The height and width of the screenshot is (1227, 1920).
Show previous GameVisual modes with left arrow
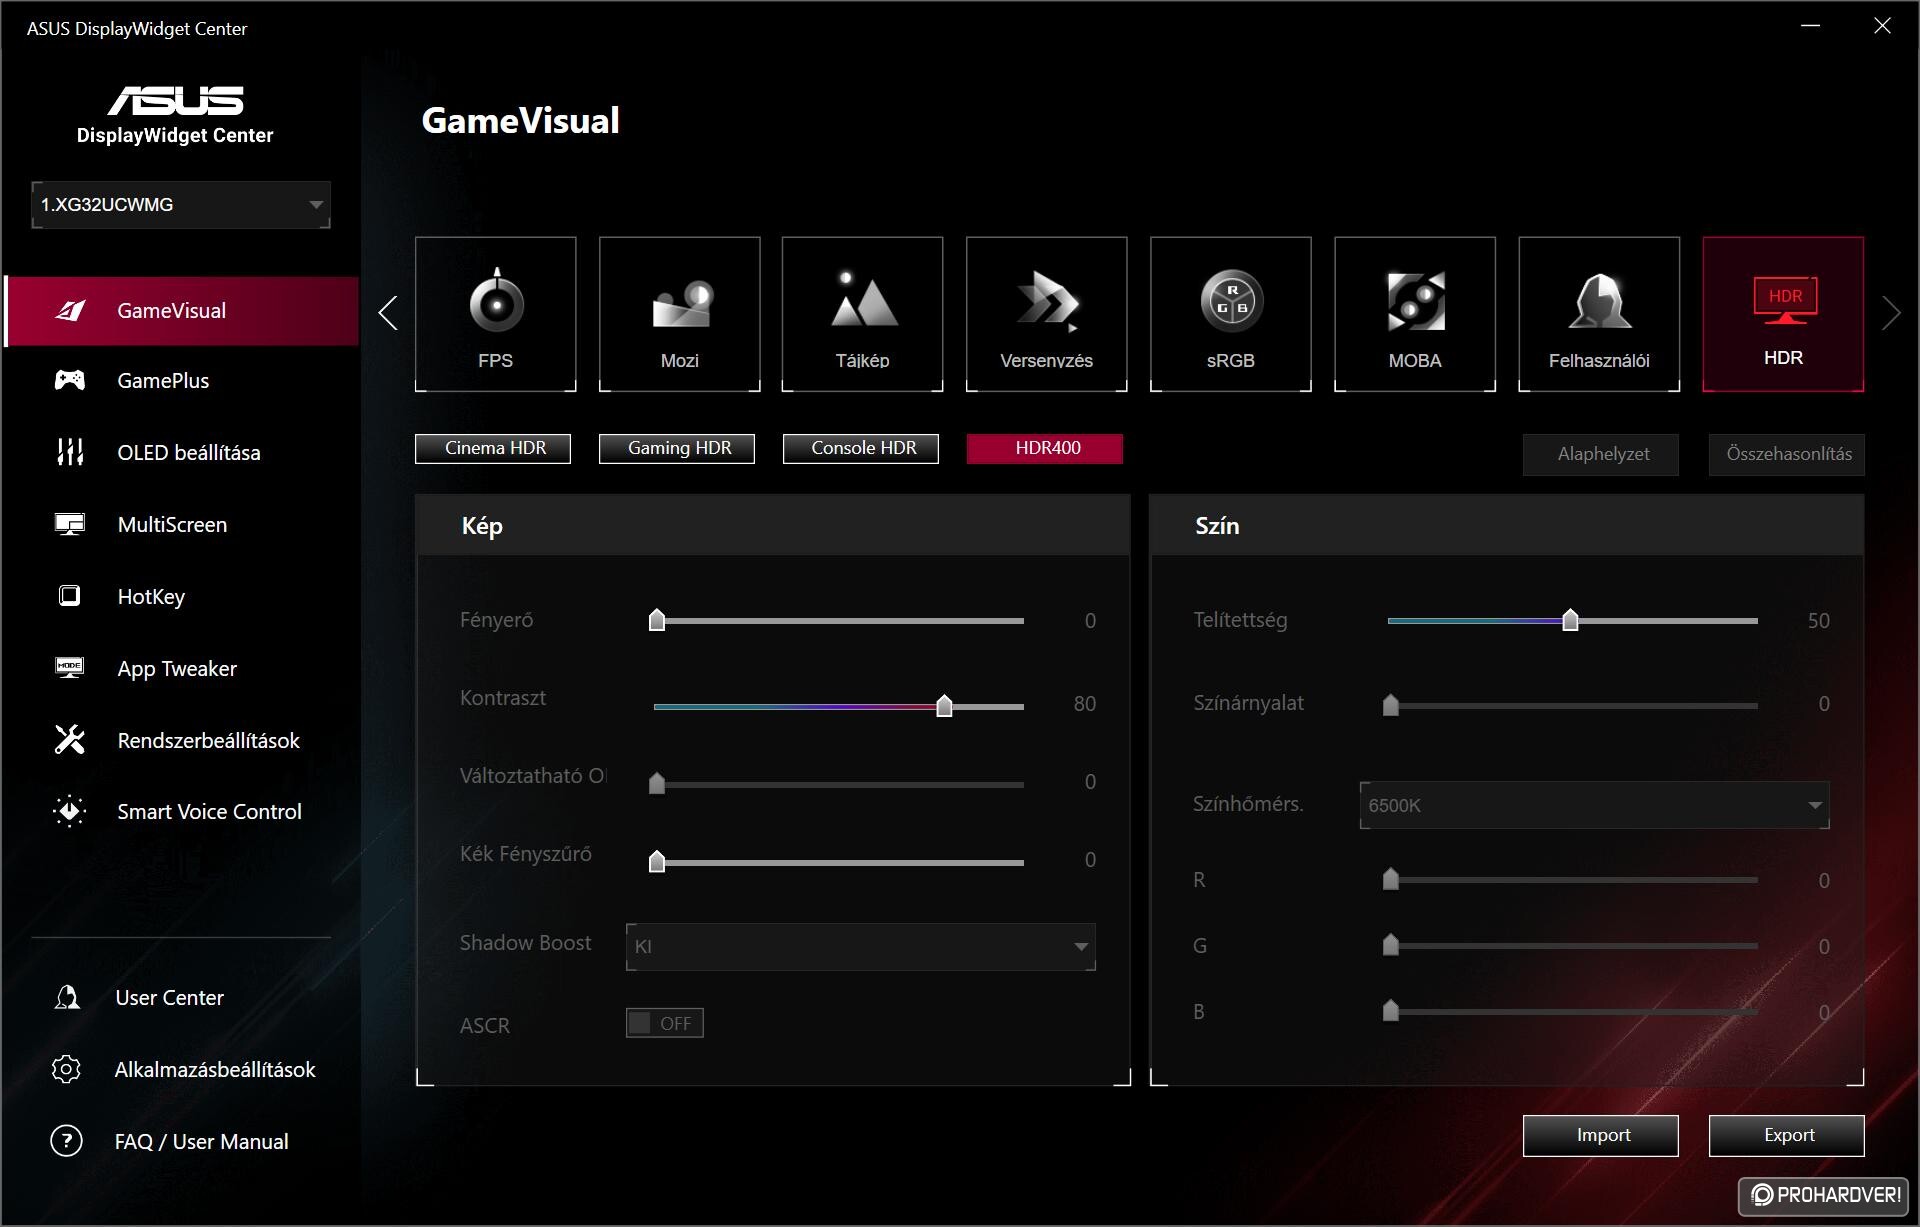(x=389, y=313)
